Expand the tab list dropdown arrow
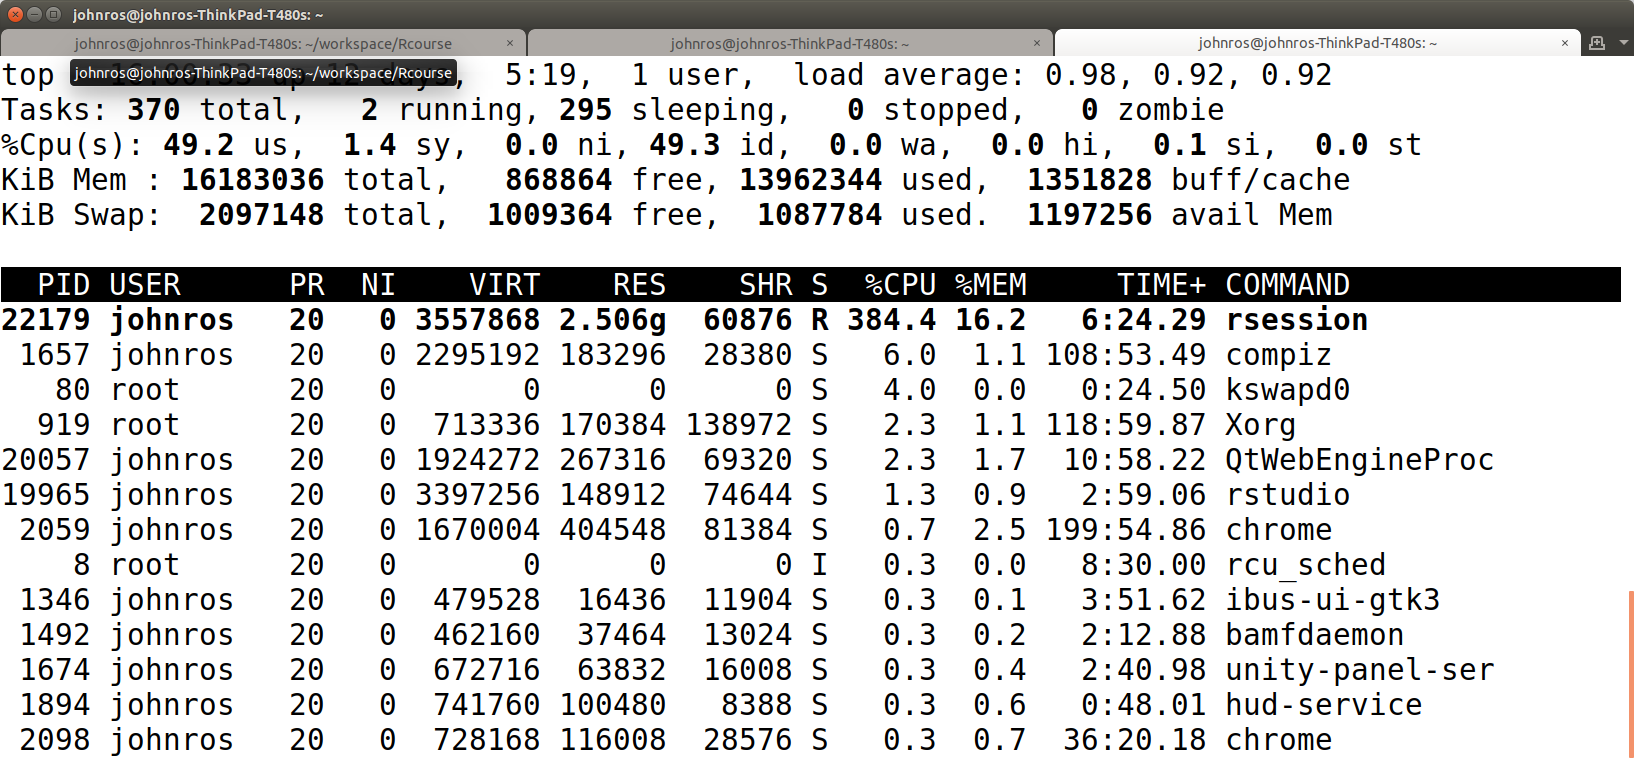1634x758 pixels. 1624,43
